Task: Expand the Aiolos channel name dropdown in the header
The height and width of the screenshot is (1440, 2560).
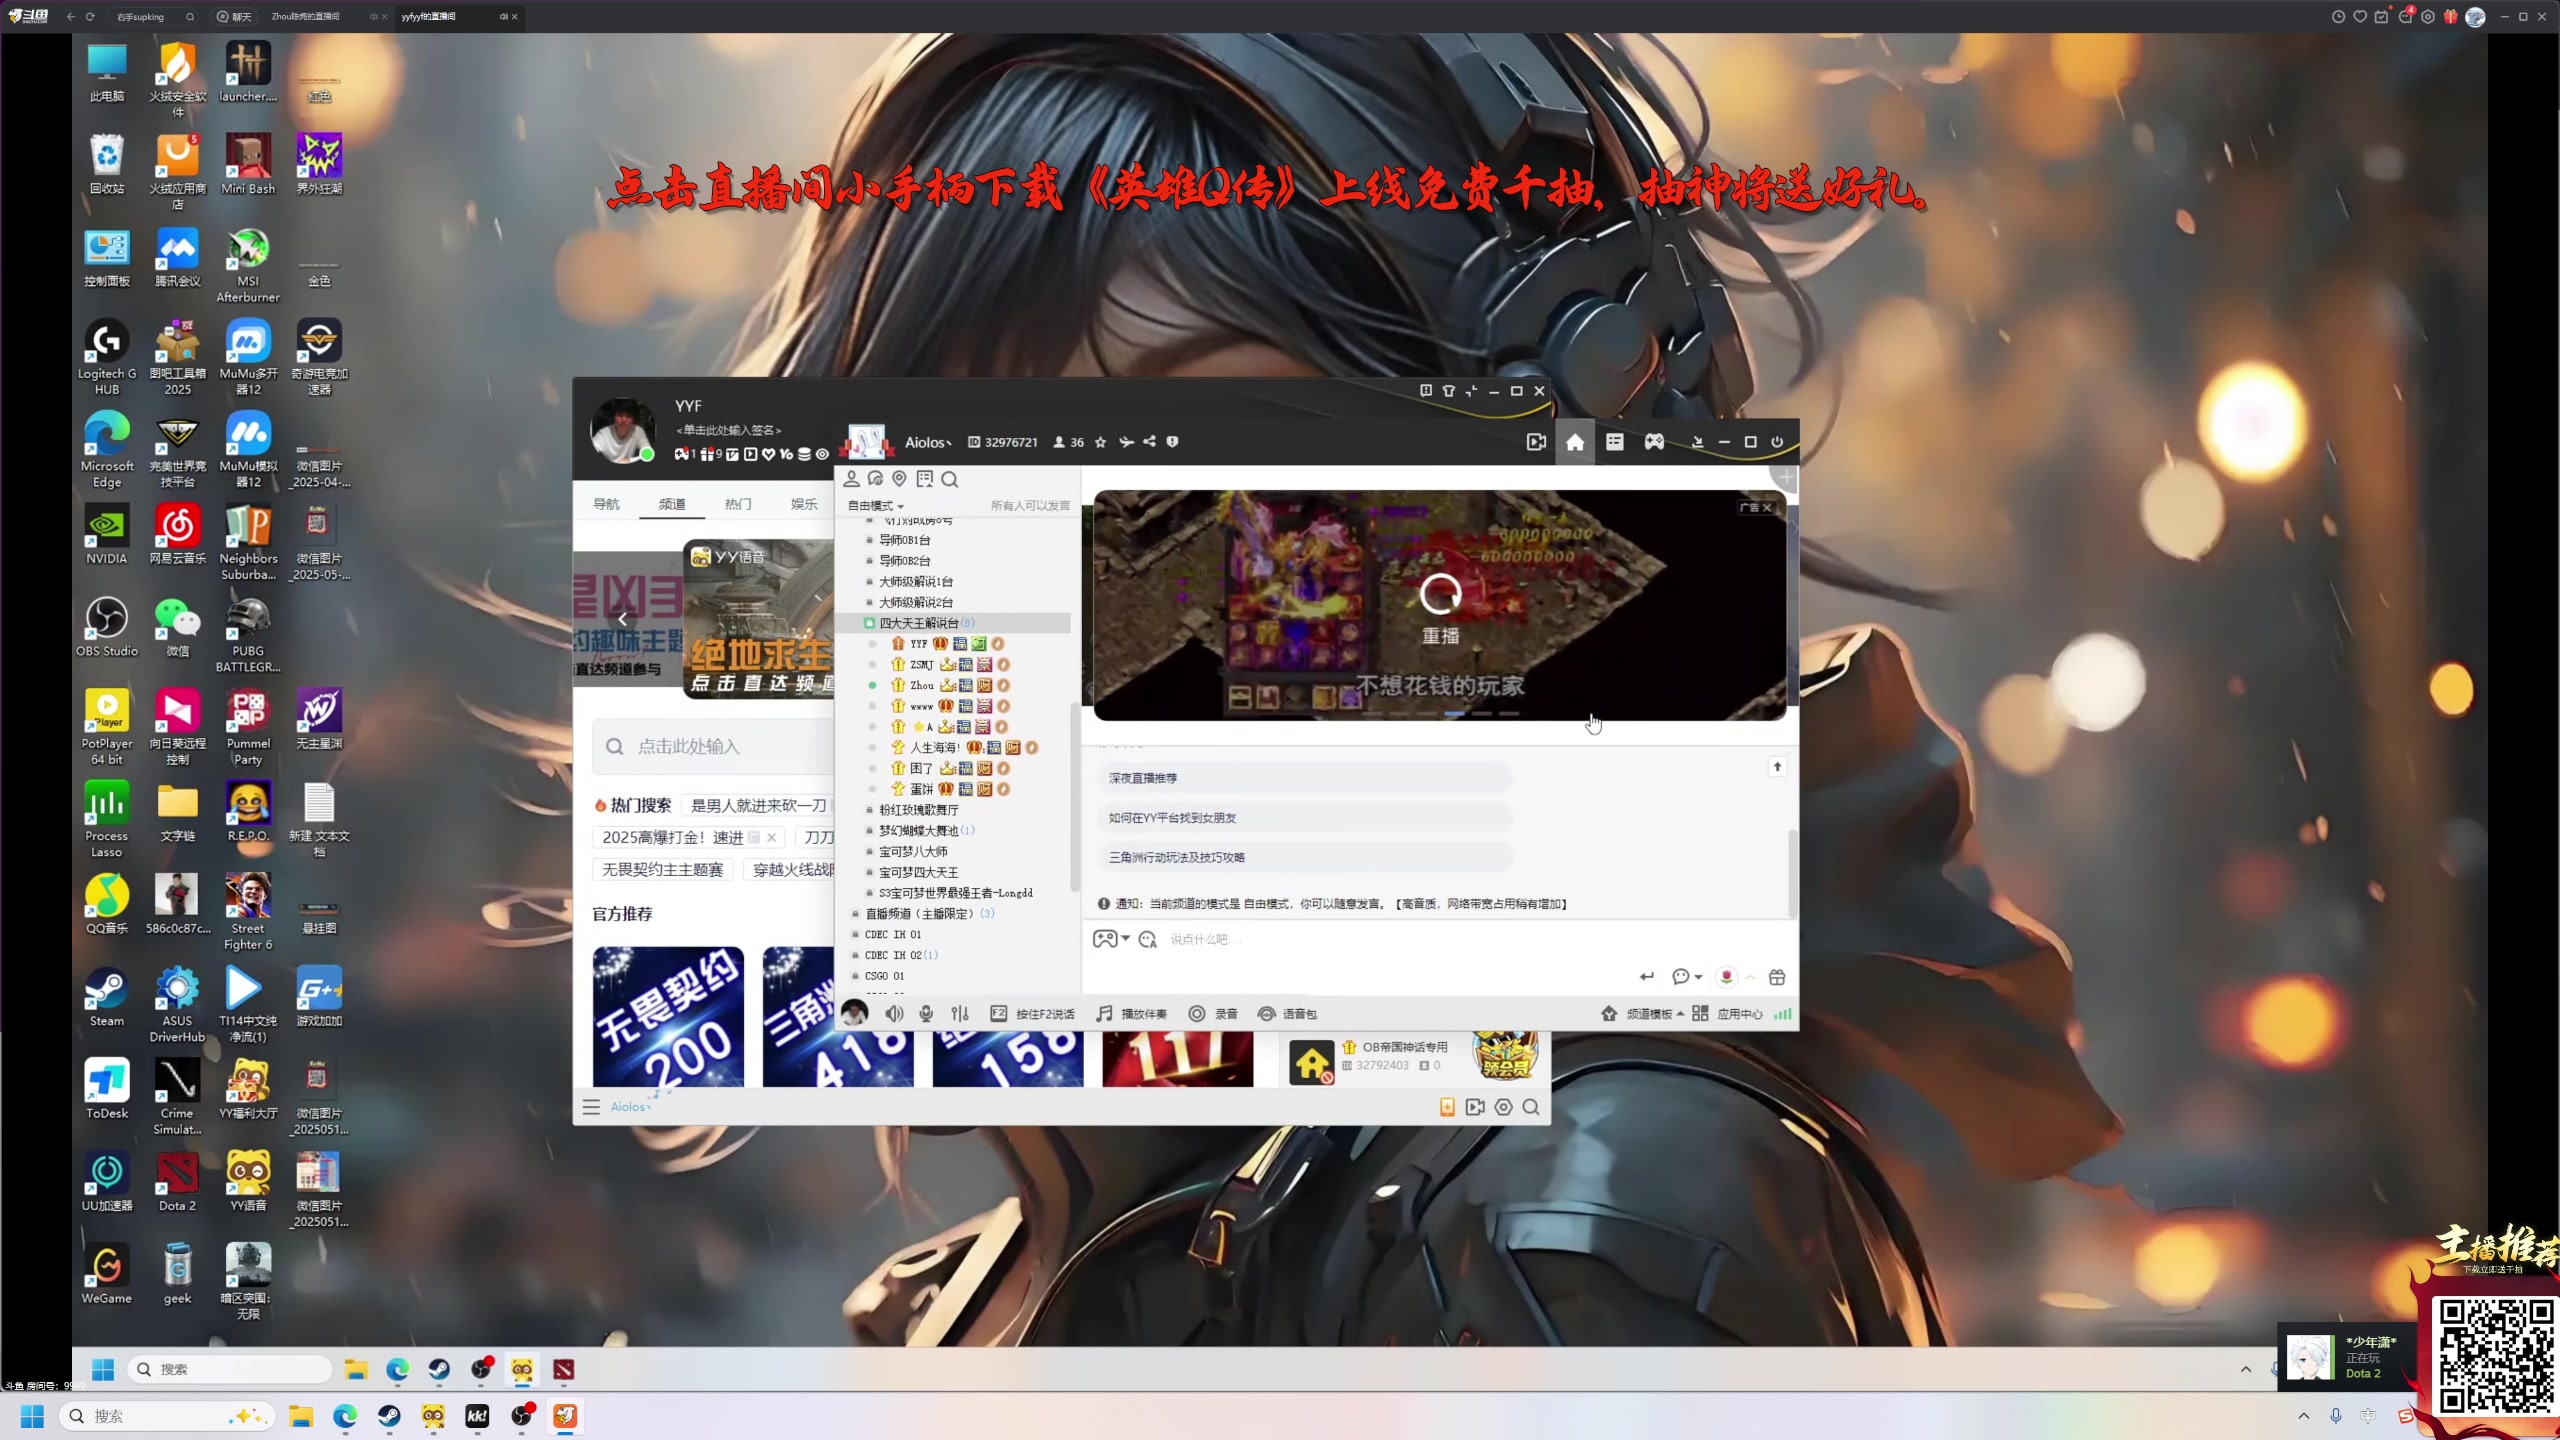Action: click(x=928, y=442)
